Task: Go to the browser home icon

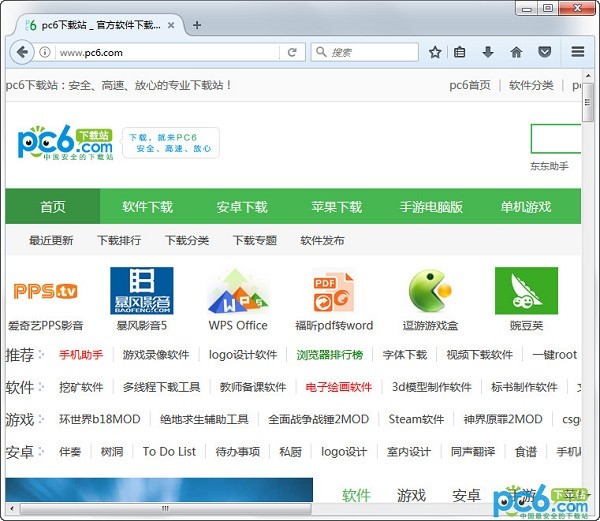Action: [x=516, y=52]
